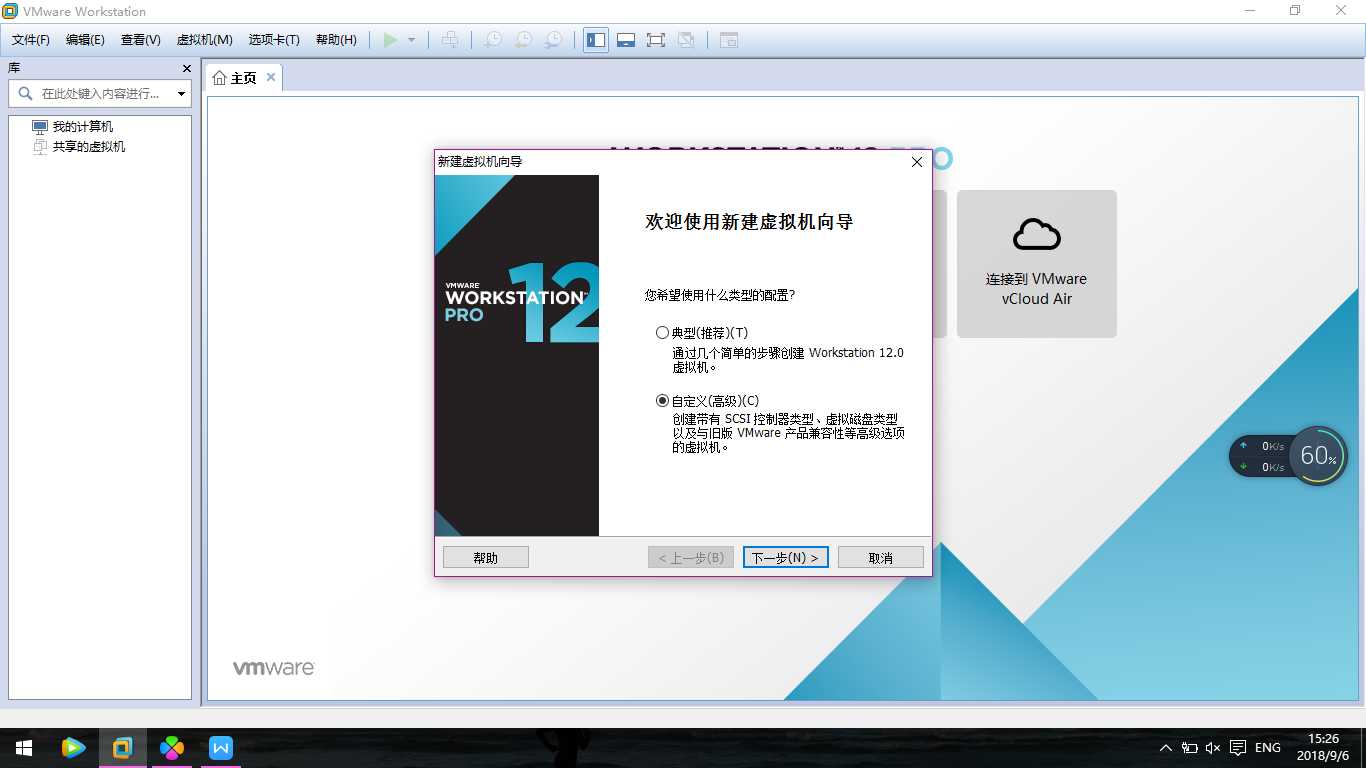Open the WPS Writer taskbar icon

click(x=221, y=748)
